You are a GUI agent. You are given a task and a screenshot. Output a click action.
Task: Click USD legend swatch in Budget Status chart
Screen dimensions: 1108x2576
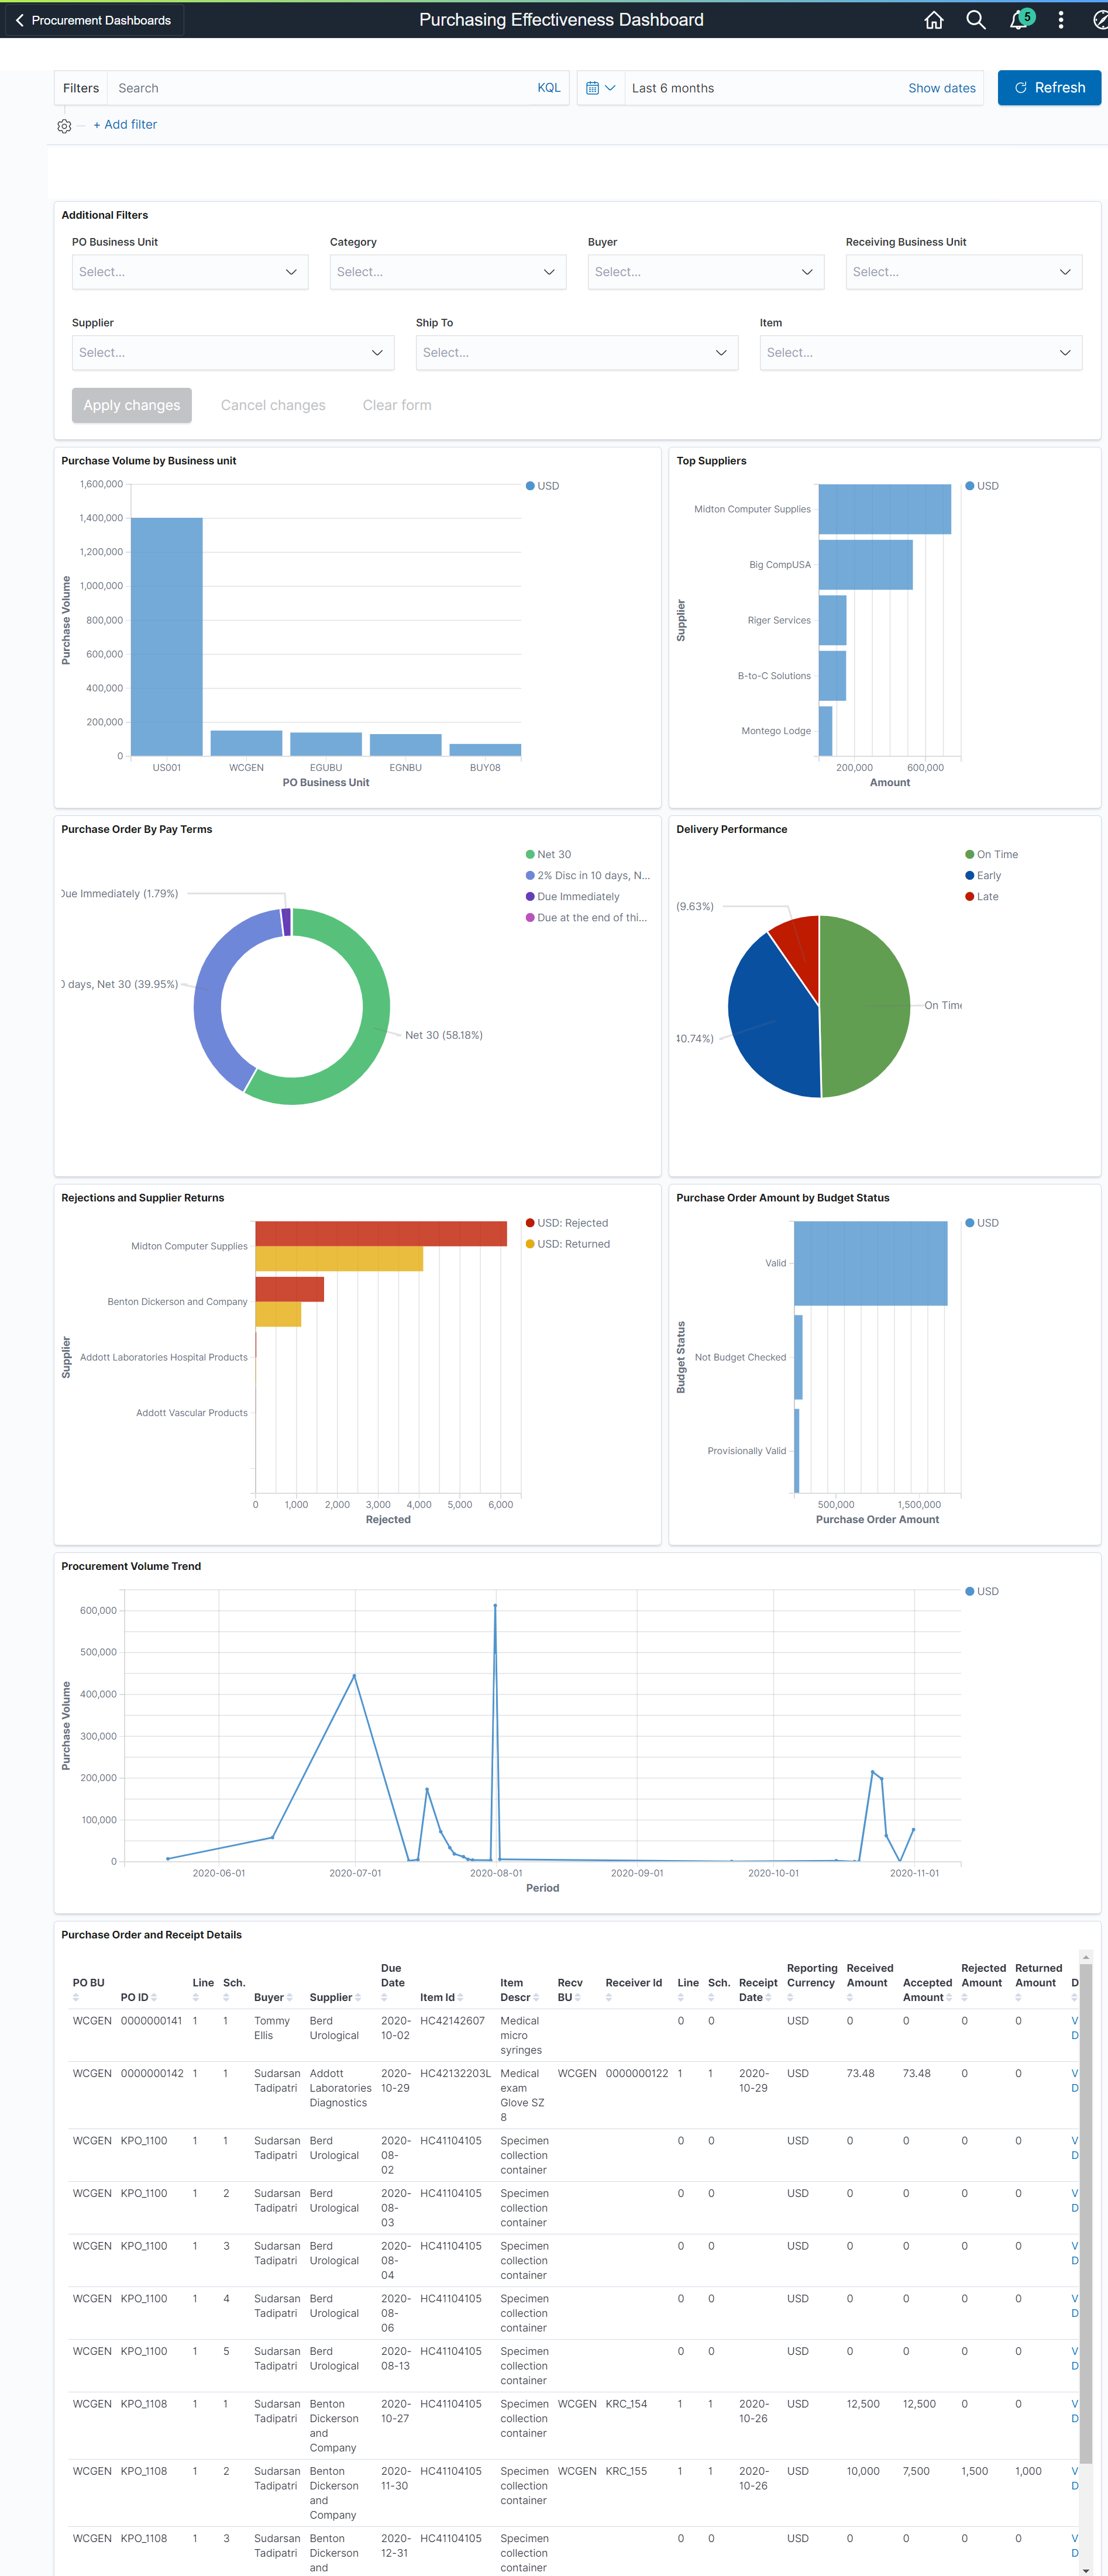click(969, 1223)
